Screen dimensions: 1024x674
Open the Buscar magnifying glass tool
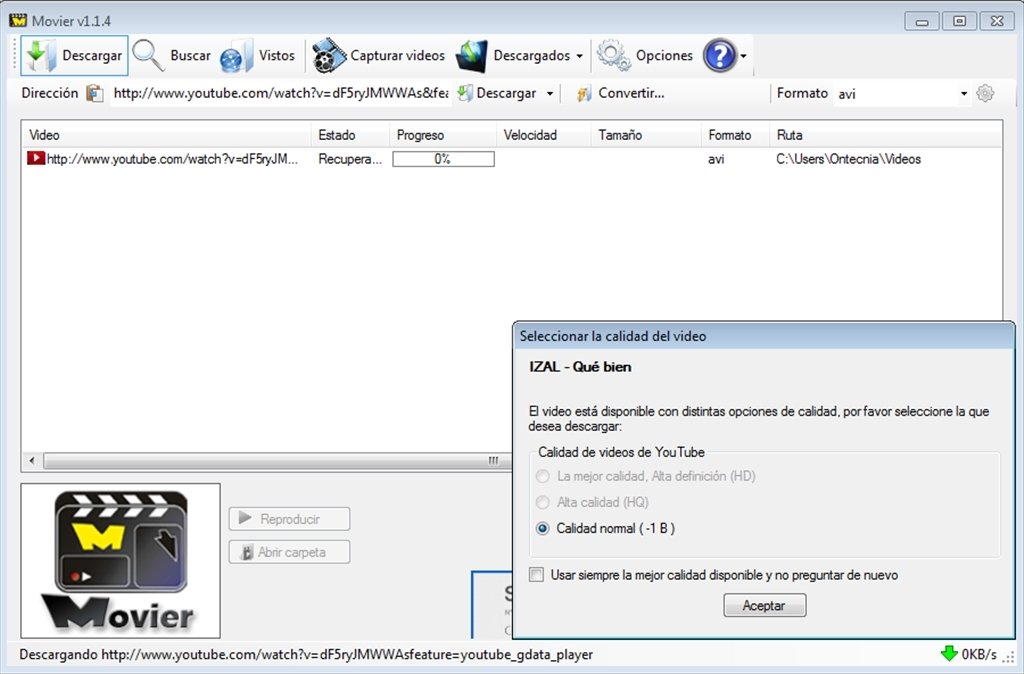(x=148, y=56)
